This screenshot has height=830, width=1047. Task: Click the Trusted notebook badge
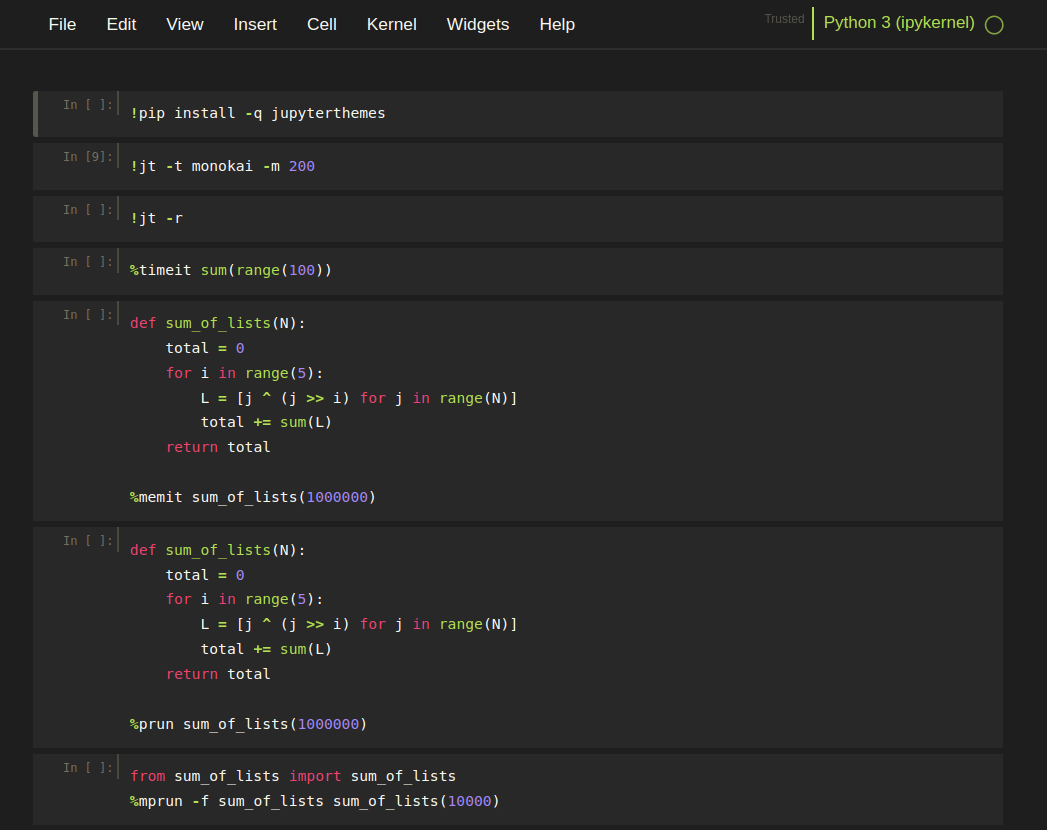784,18
